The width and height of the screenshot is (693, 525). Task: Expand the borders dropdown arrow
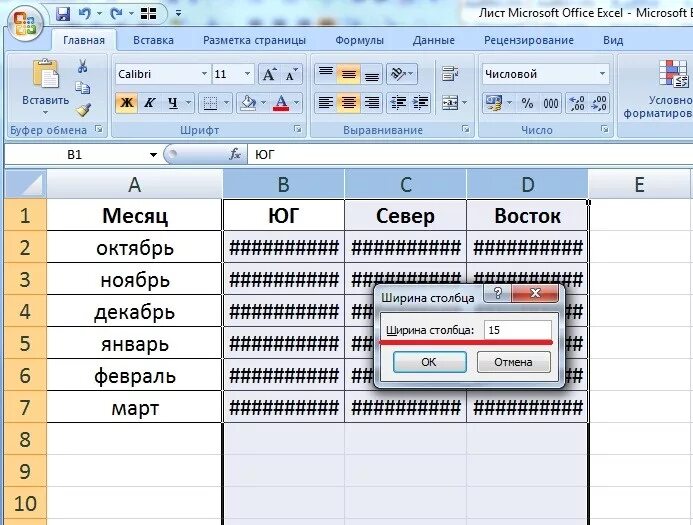click(226, 103)
